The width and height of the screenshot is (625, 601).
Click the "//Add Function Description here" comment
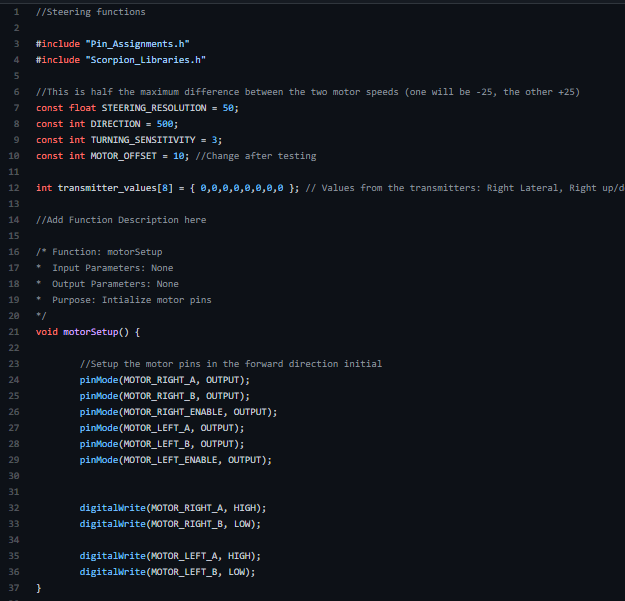click(120, 220)
